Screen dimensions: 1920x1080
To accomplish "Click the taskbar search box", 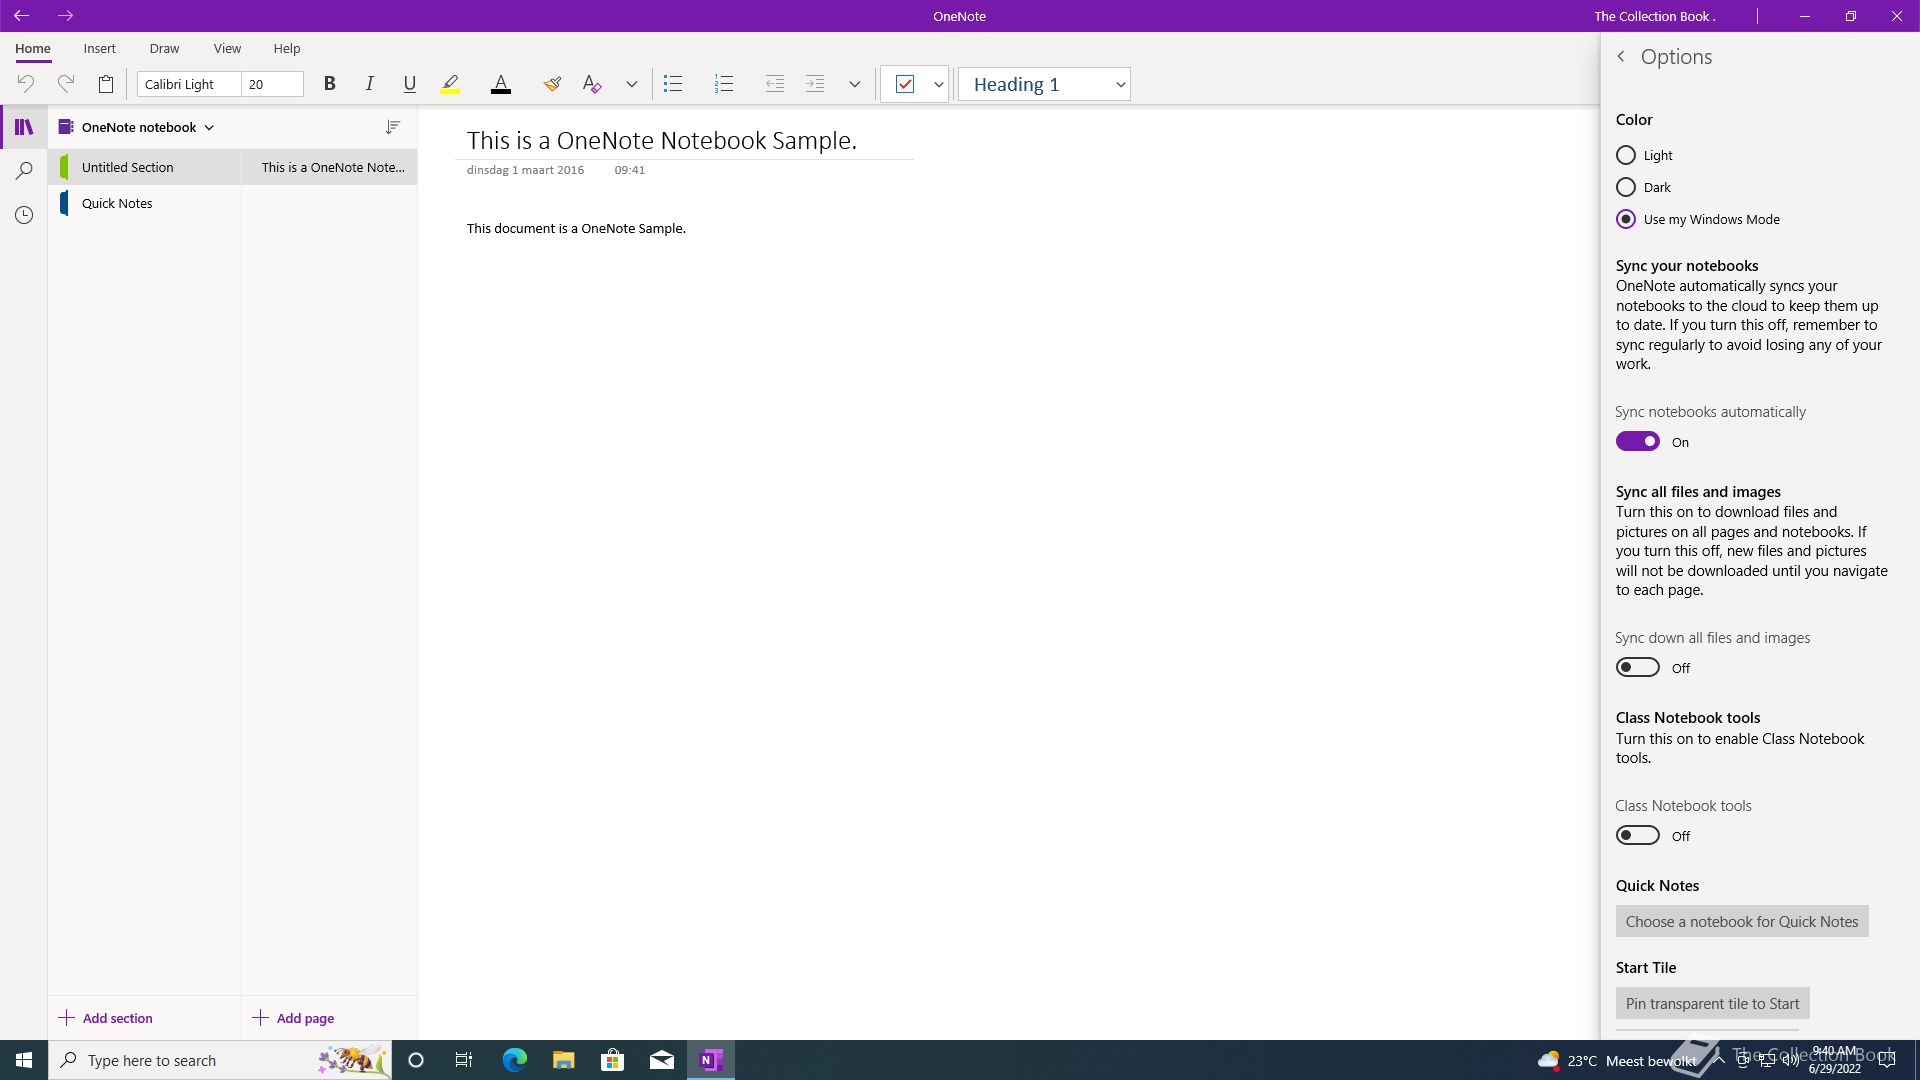I will [x=220, y=1060].
